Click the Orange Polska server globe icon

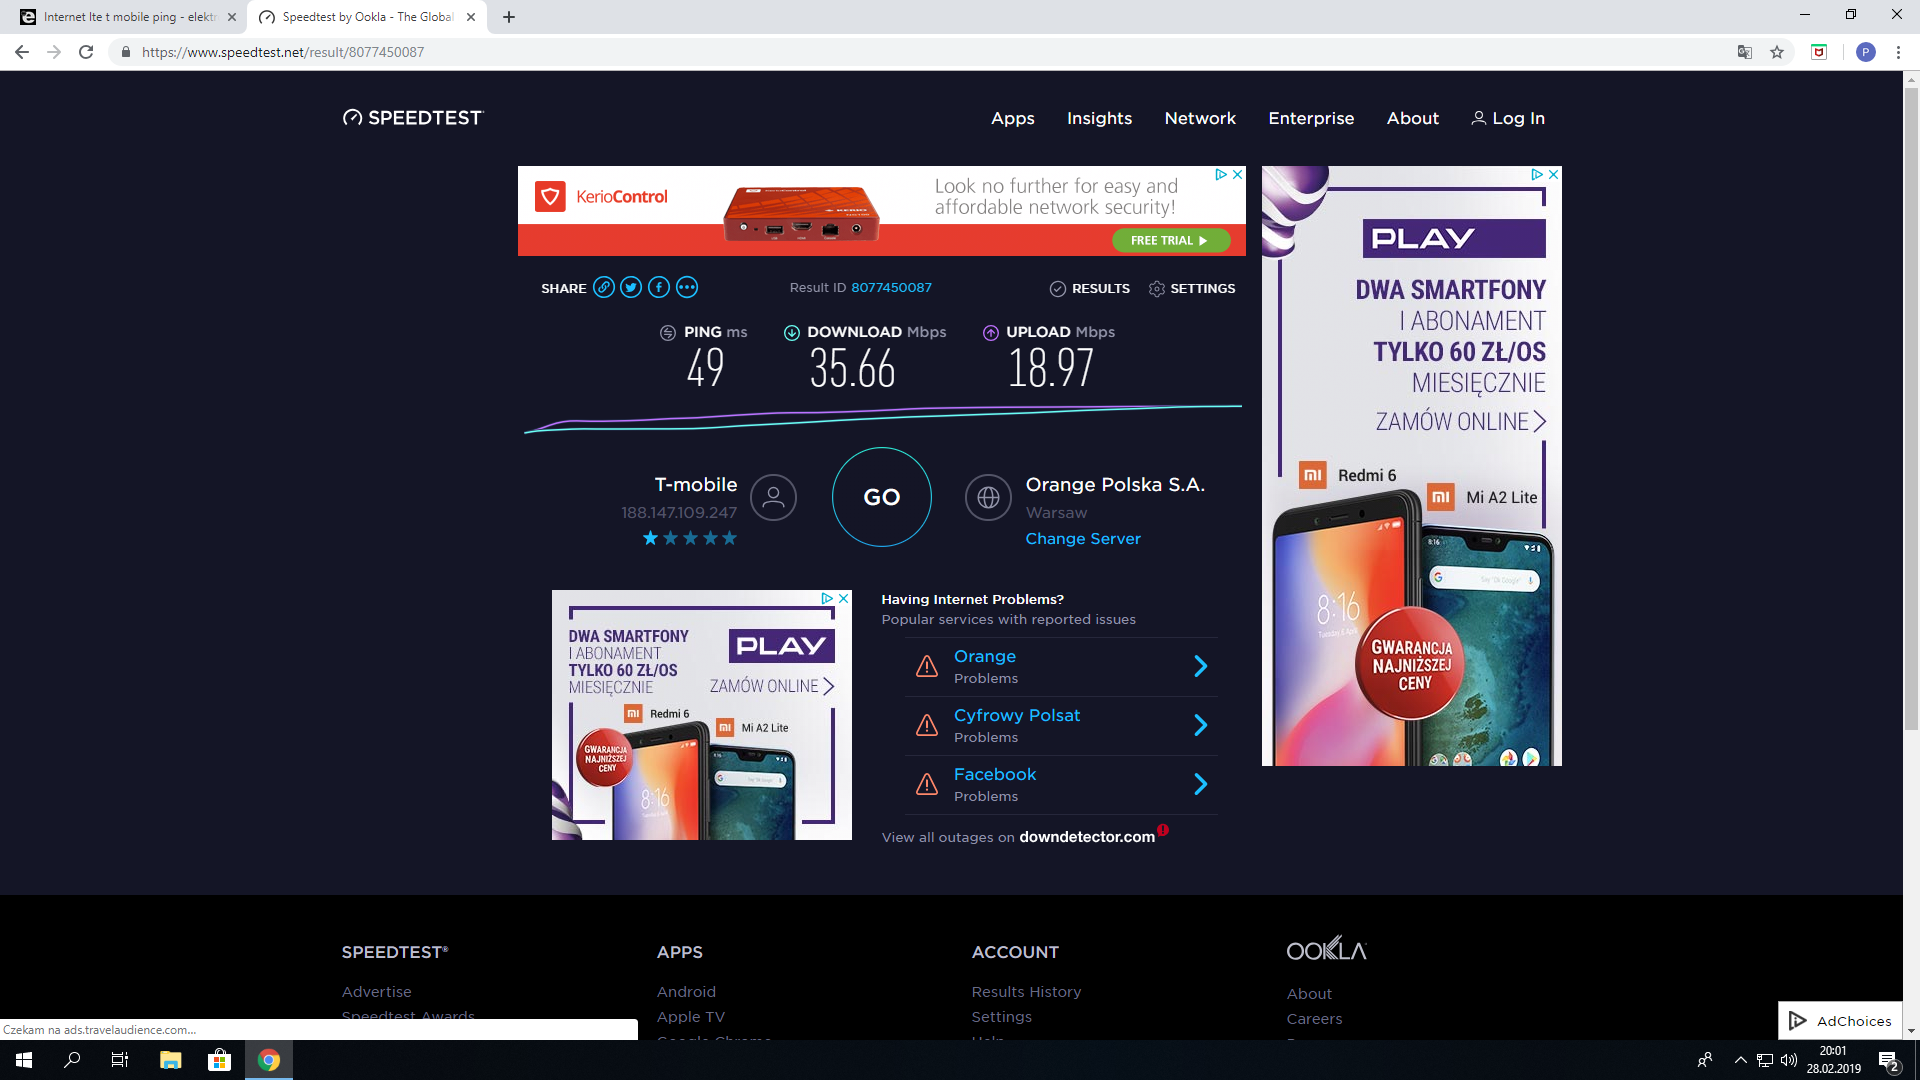click(988, 497)
